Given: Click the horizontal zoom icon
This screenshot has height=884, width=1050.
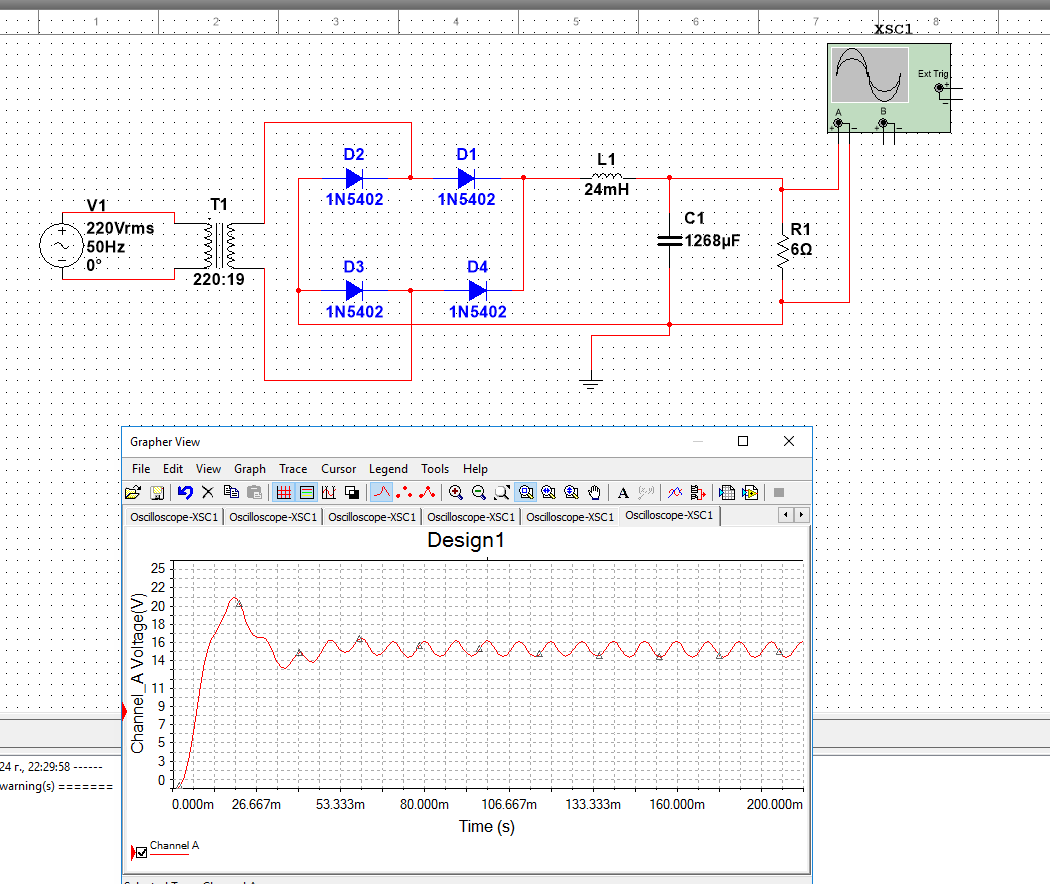Looking at the screenshot, I should [548, 493].
